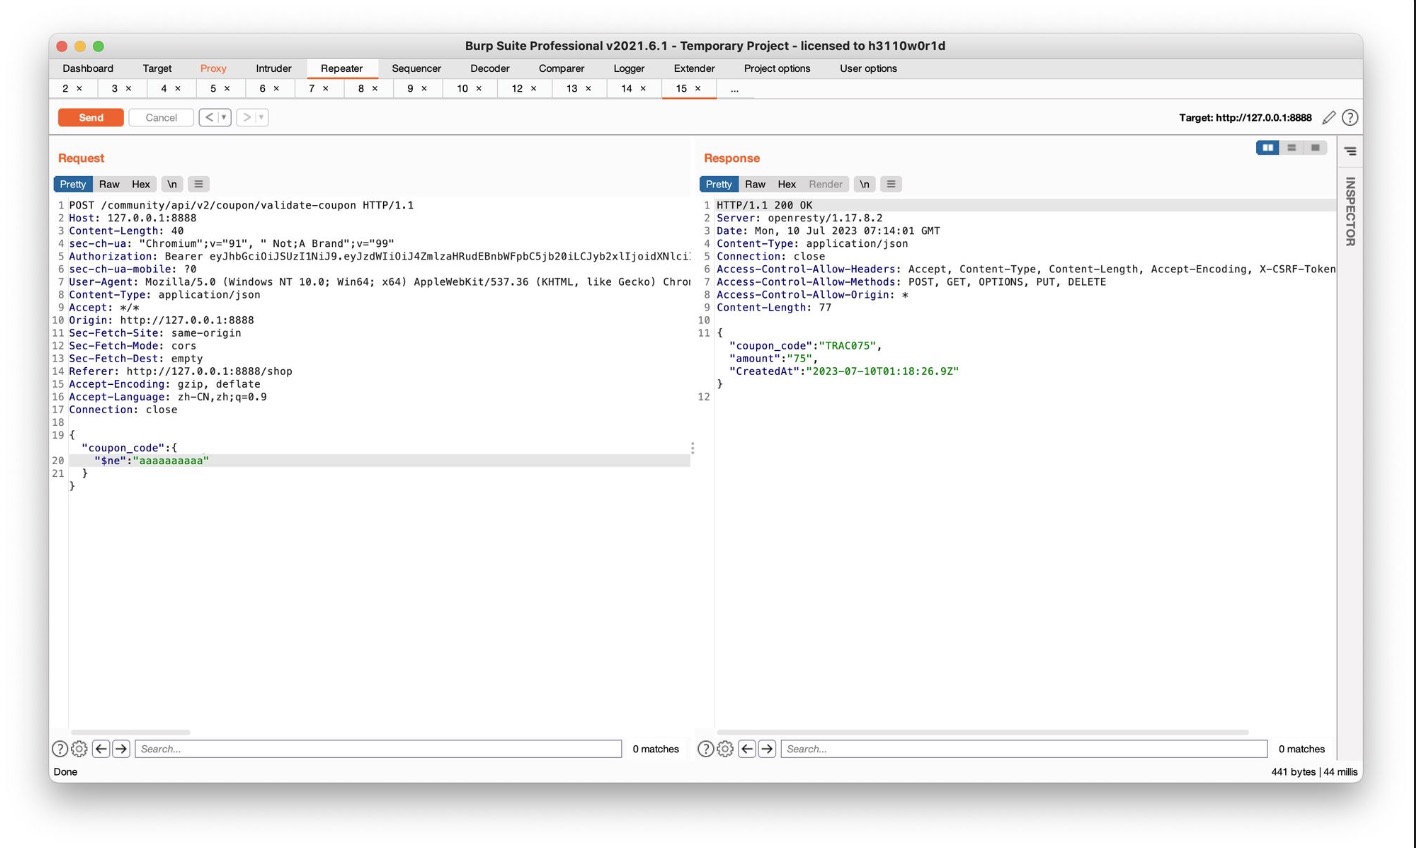Open the Sequencer tab
Image resolution: width=1416 pixels, height=848 pixels.
[416, 69]
